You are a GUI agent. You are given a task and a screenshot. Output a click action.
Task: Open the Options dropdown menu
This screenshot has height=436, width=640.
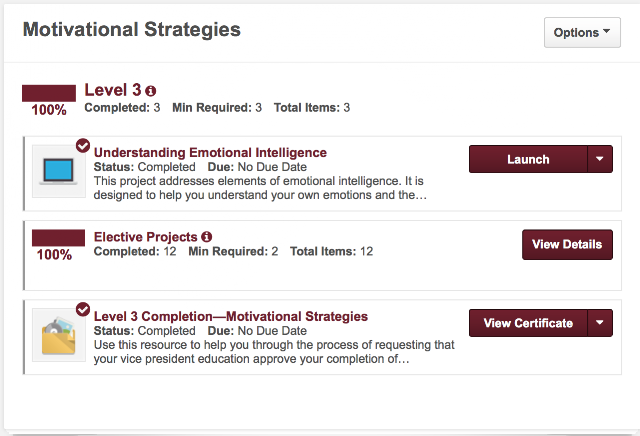[x=582, y=32]
